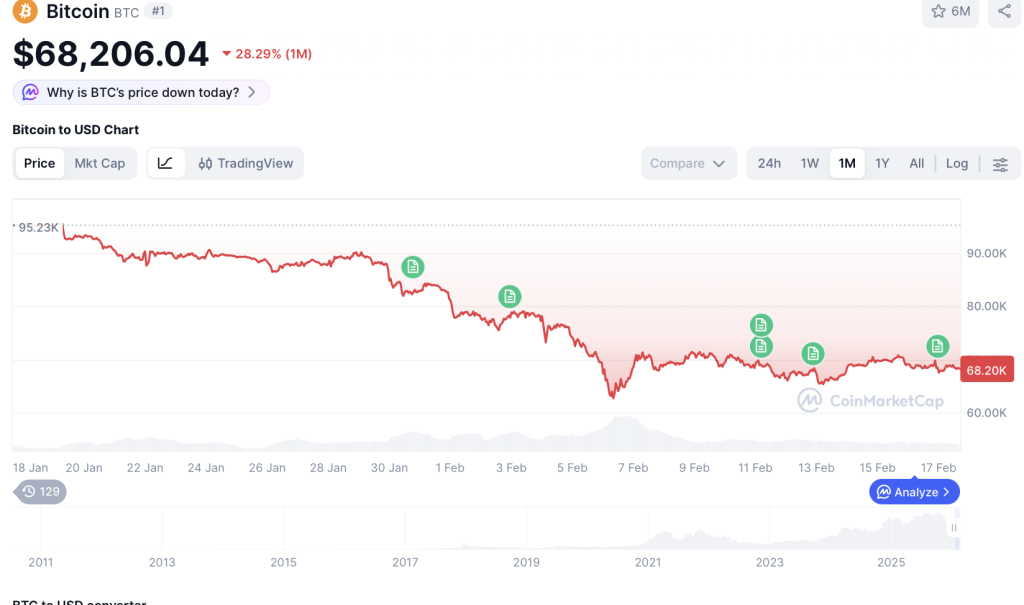The height and width of the screenshot is (605, 1024).
Task: Enable logarithmic scale with the Log option
Action: click(956, 163)
